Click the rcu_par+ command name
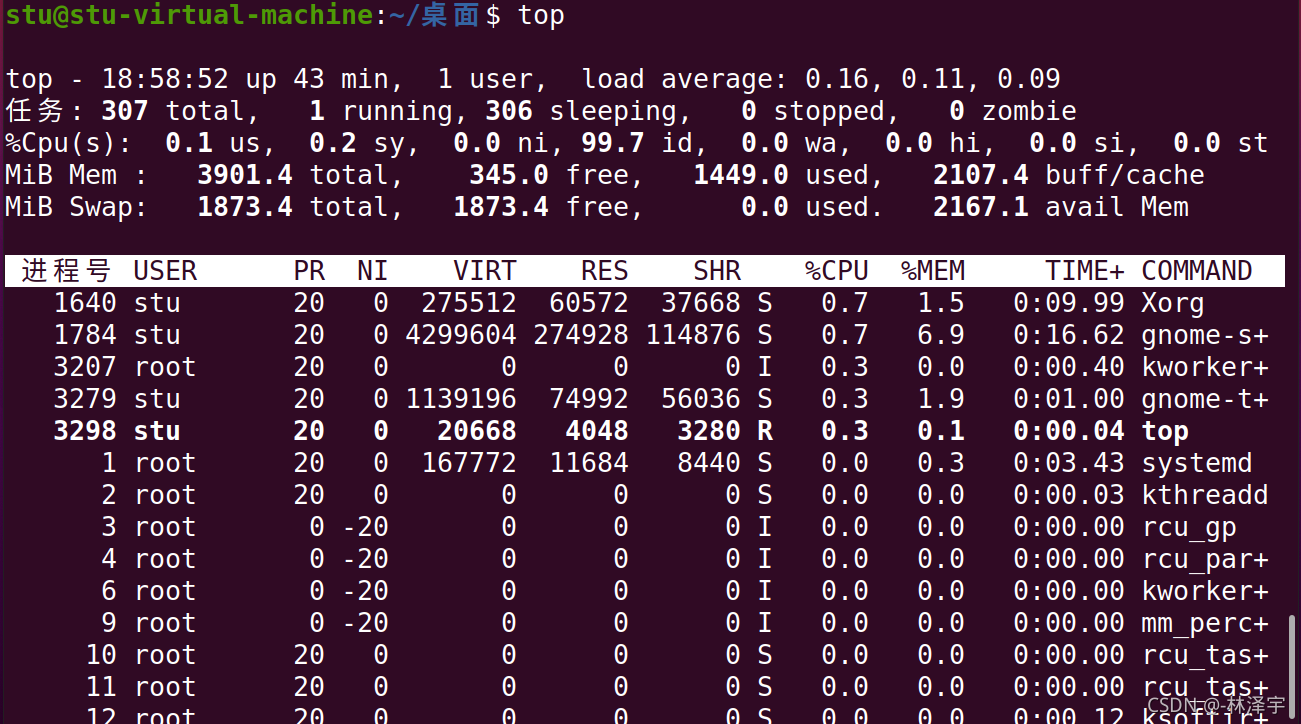1301x724 pixels. tap(1205, 559)
